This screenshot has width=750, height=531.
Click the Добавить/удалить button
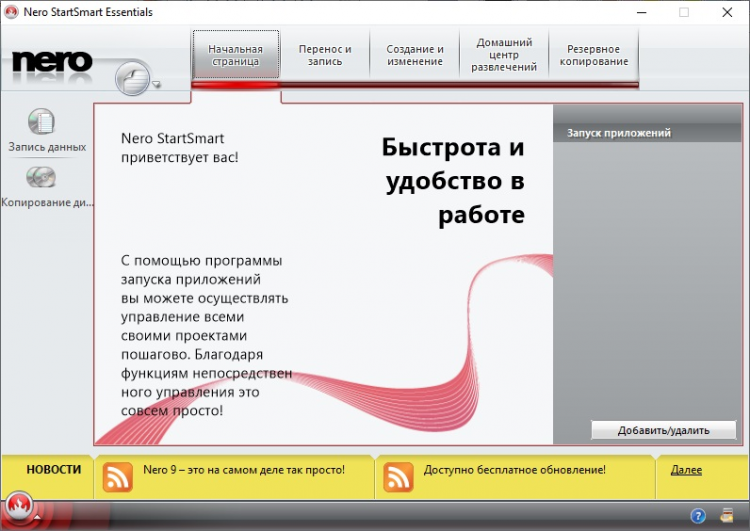tap(663, 430)
